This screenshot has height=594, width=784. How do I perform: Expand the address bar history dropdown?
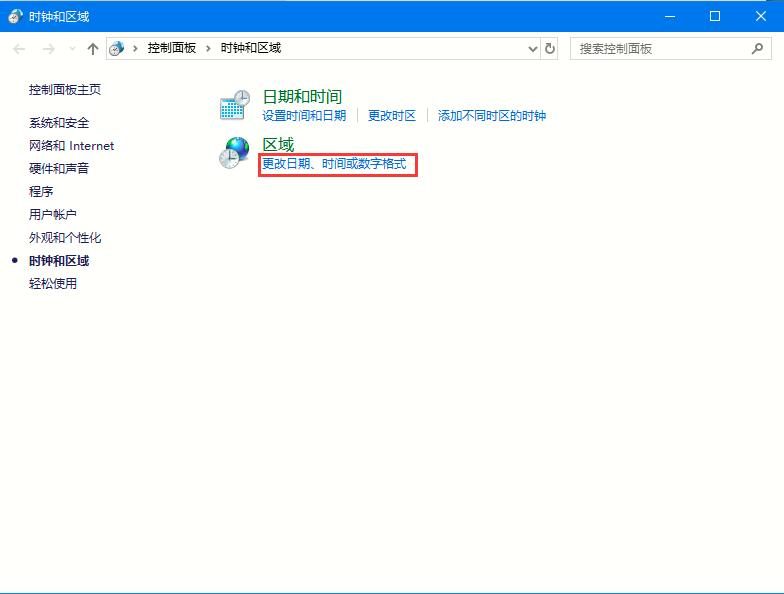pos(532,48)
